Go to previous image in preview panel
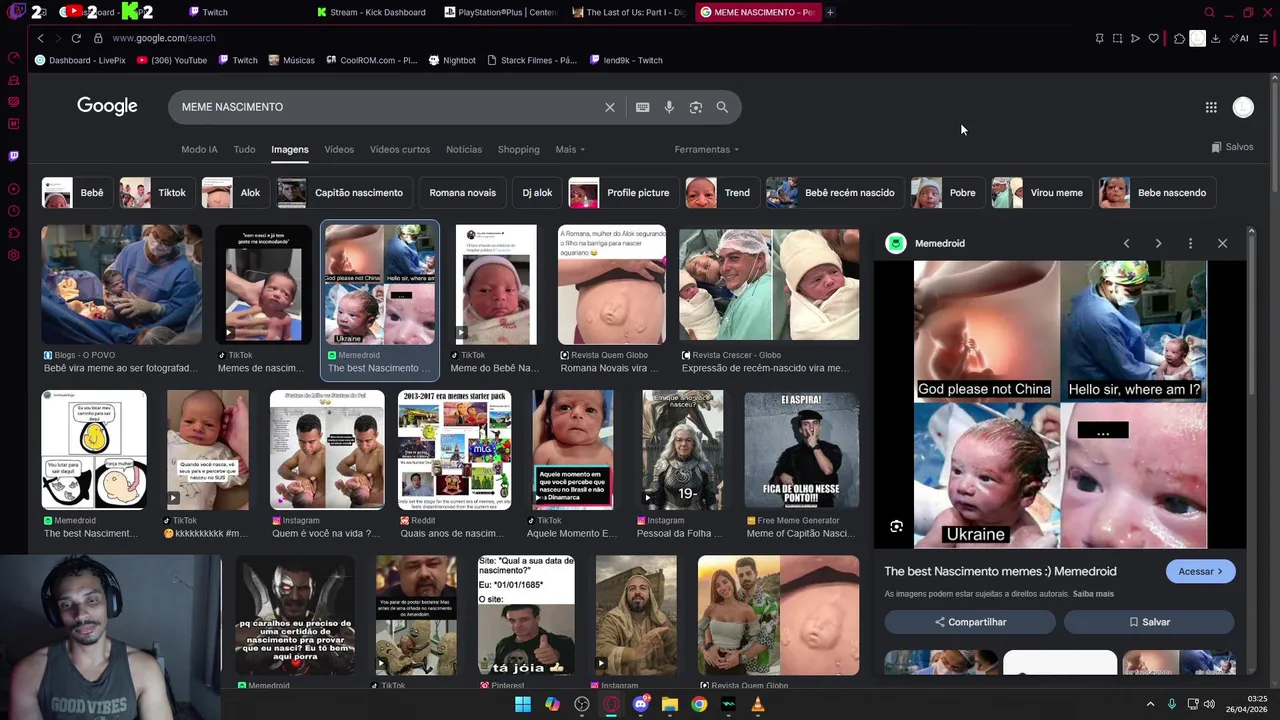Viewport: 1280px width, 720px height. pyautogui.click(x=1126, y=243)
